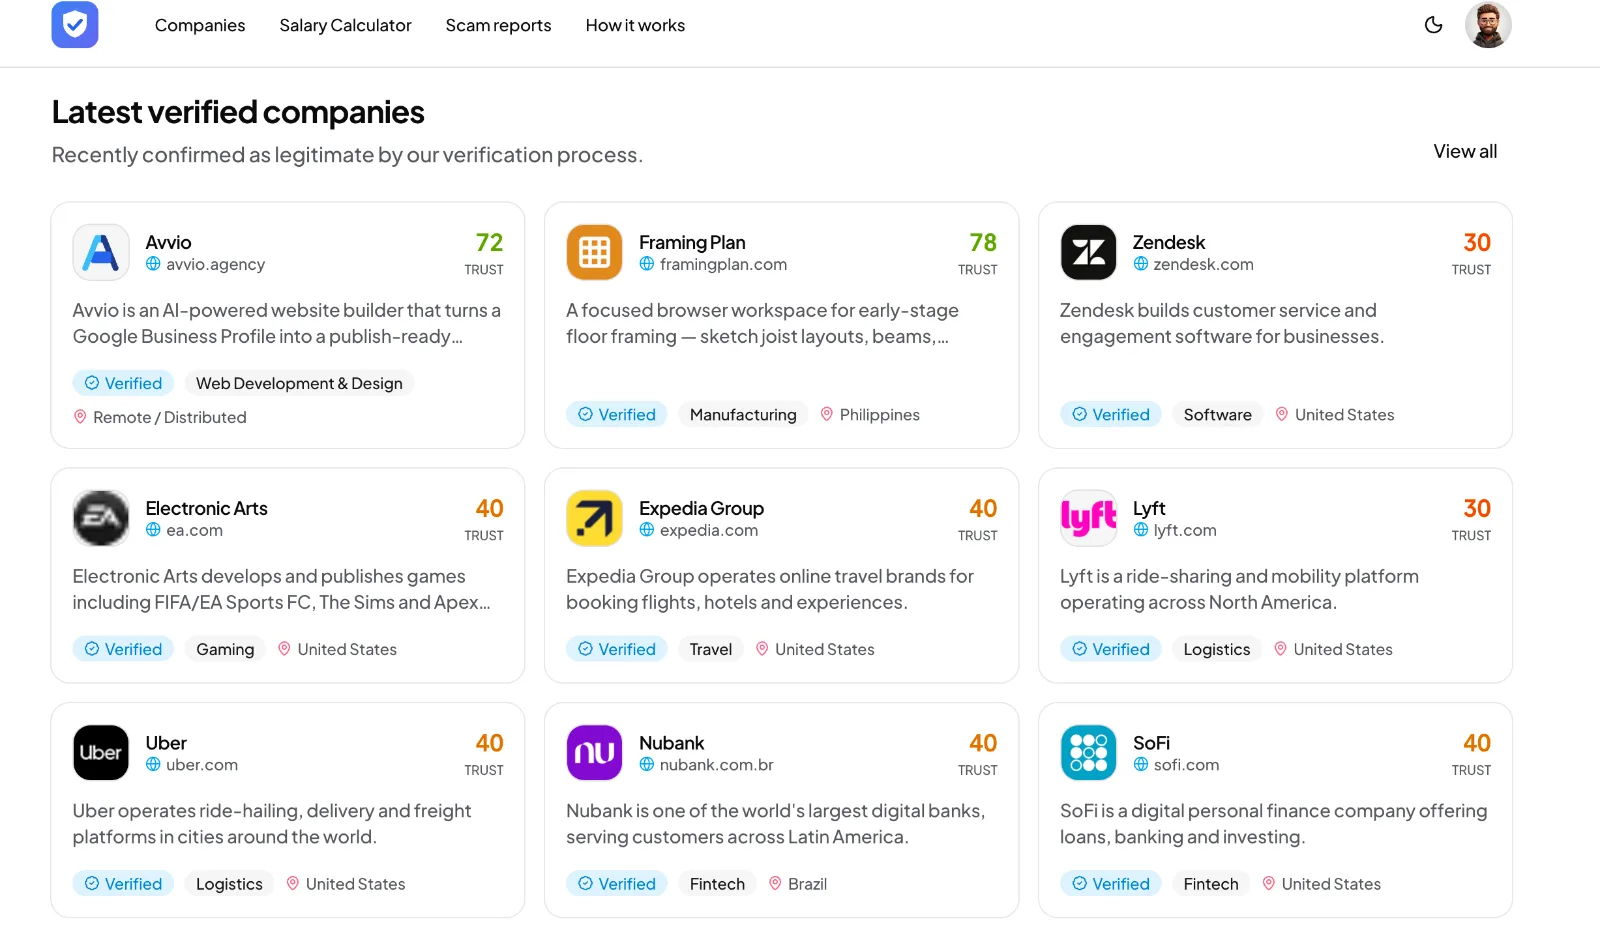This screenshot has width=1600, height=932.
Task: Open Scam reports from navigation
Action: tap(498, 25)
